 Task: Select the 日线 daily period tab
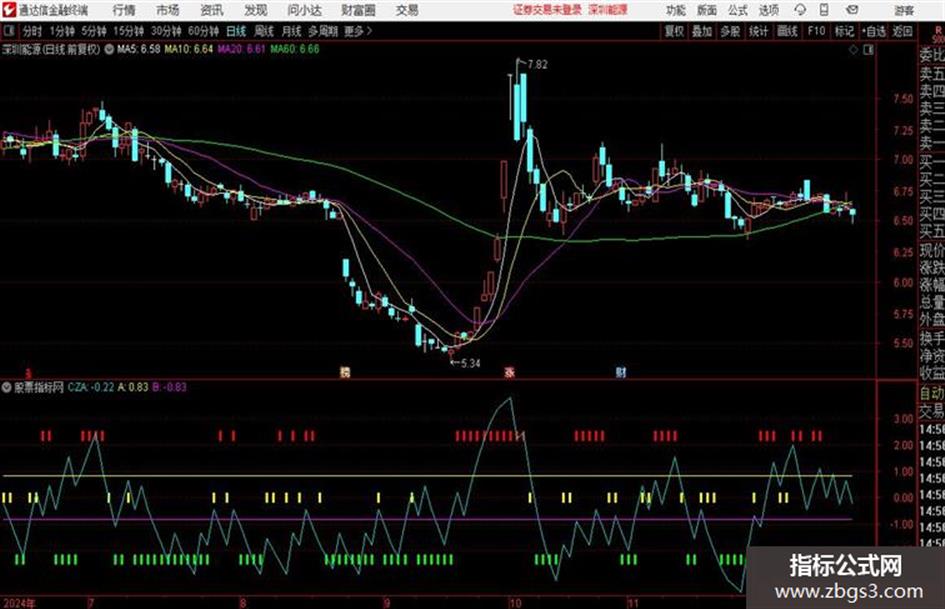(x=236, y=31)
